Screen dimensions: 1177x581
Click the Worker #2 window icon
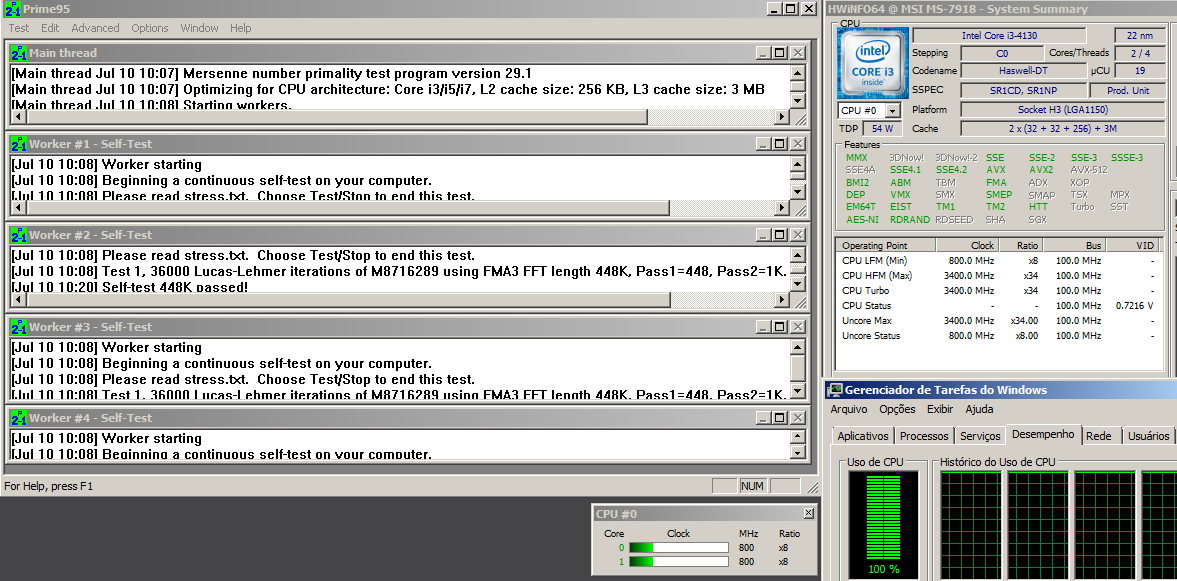tap(19, 235)
